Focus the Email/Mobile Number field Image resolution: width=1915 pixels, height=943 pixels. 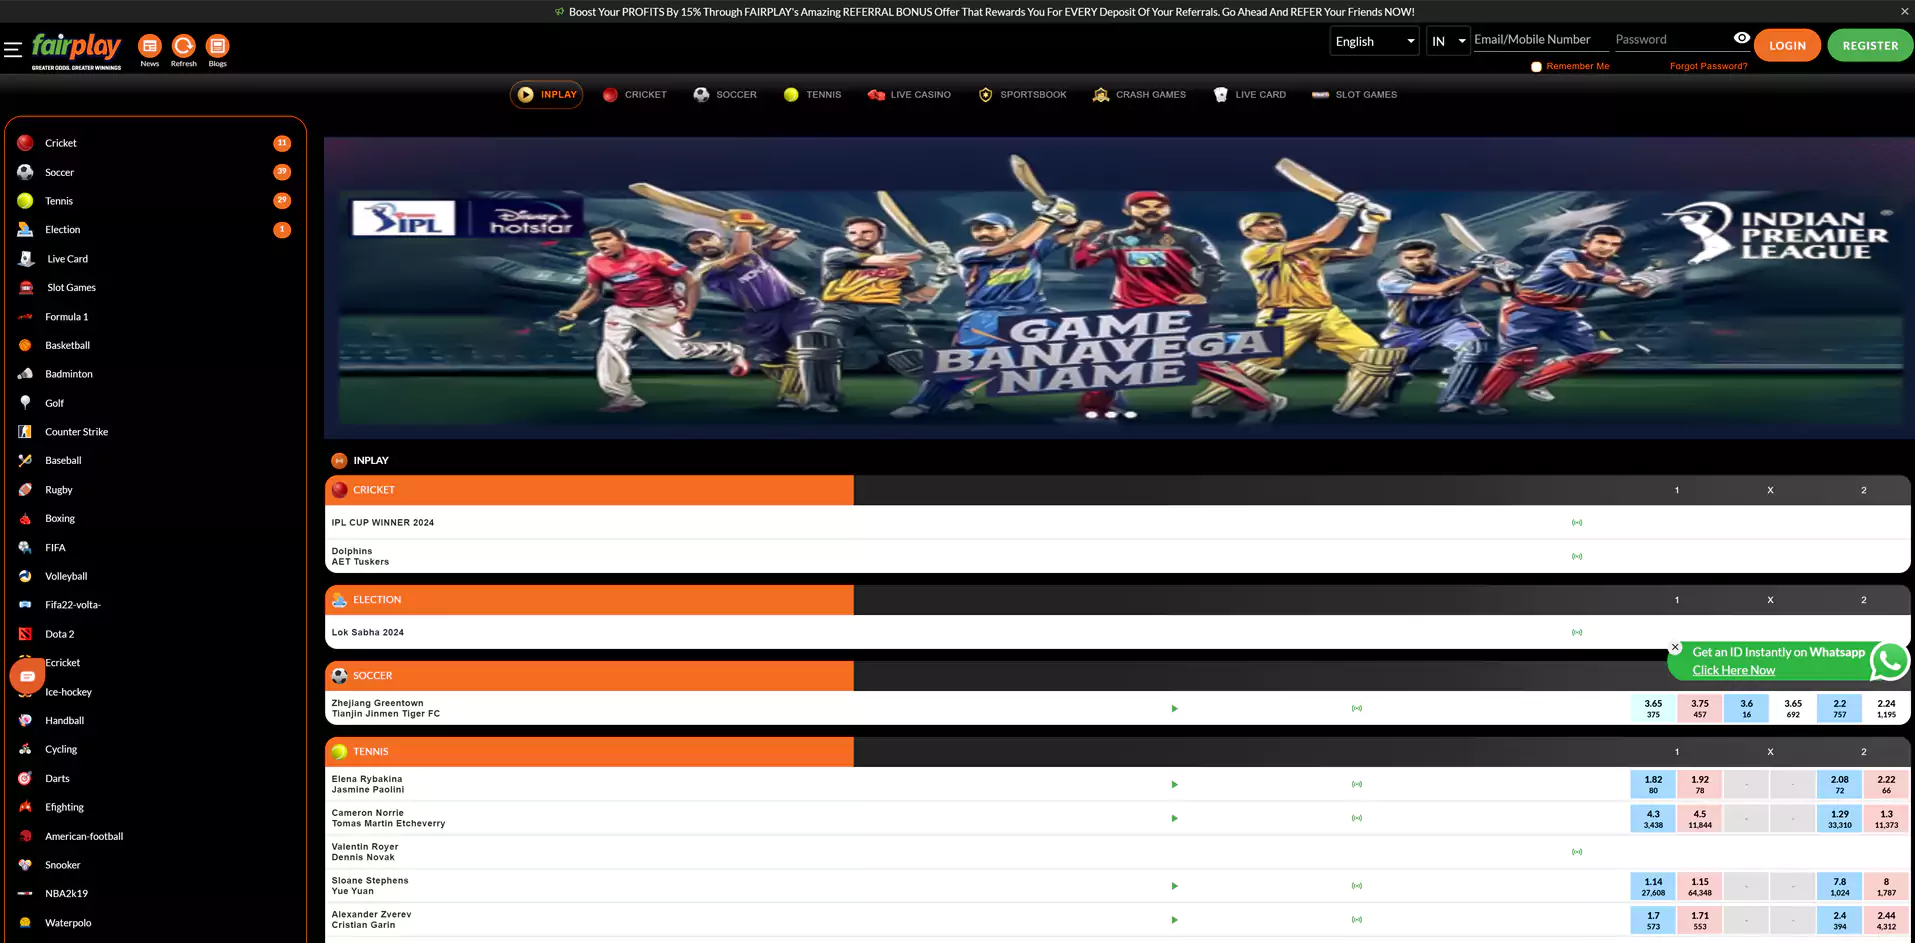(x=1539, y=40)
